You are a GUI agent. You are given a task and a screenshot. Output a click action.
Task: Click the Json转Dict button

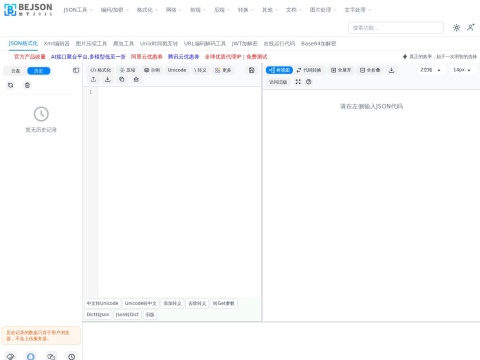pyautogui.click(x=127, y=314)
